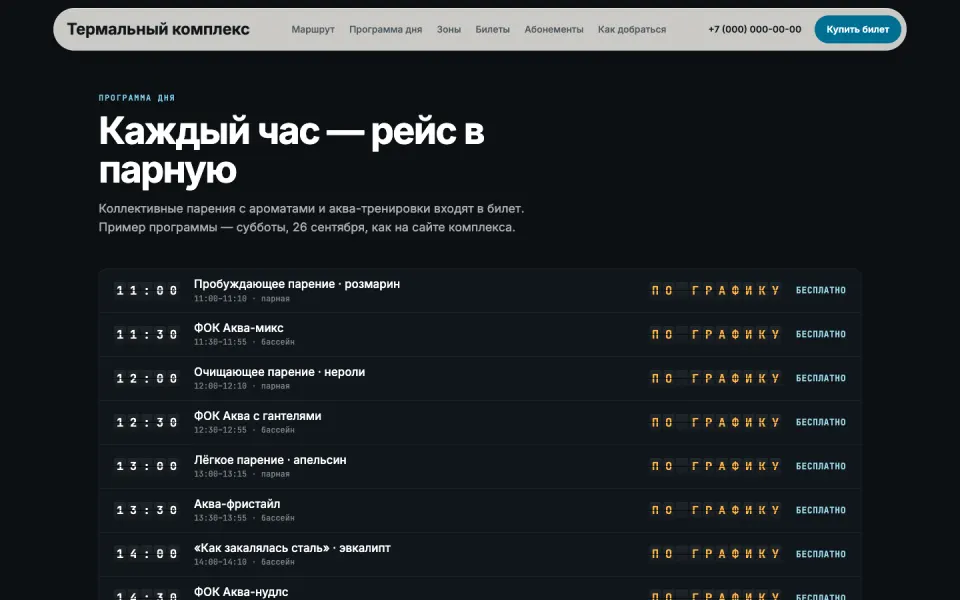Click the 11:00 flip-clock time

[x=147, y=290]
